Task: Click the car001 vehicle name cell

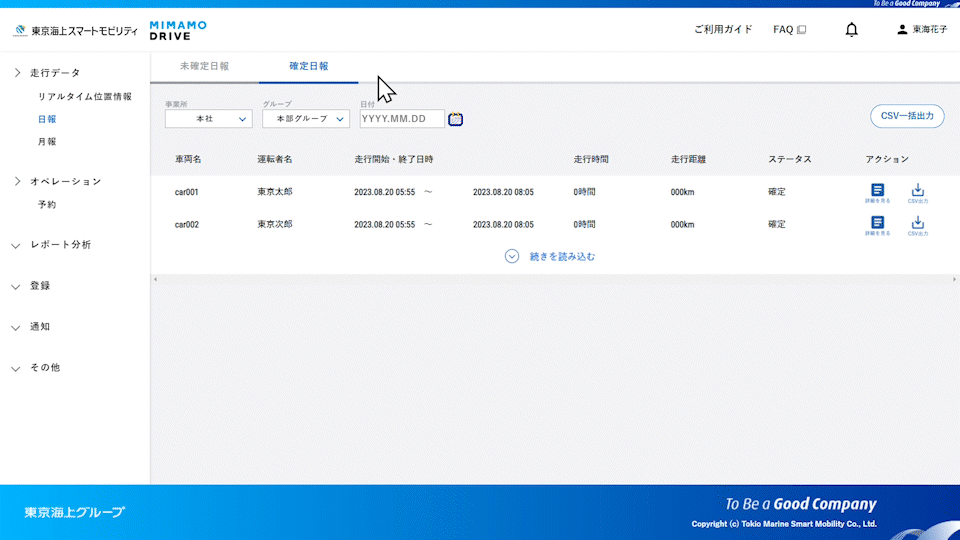Action: 187,192
